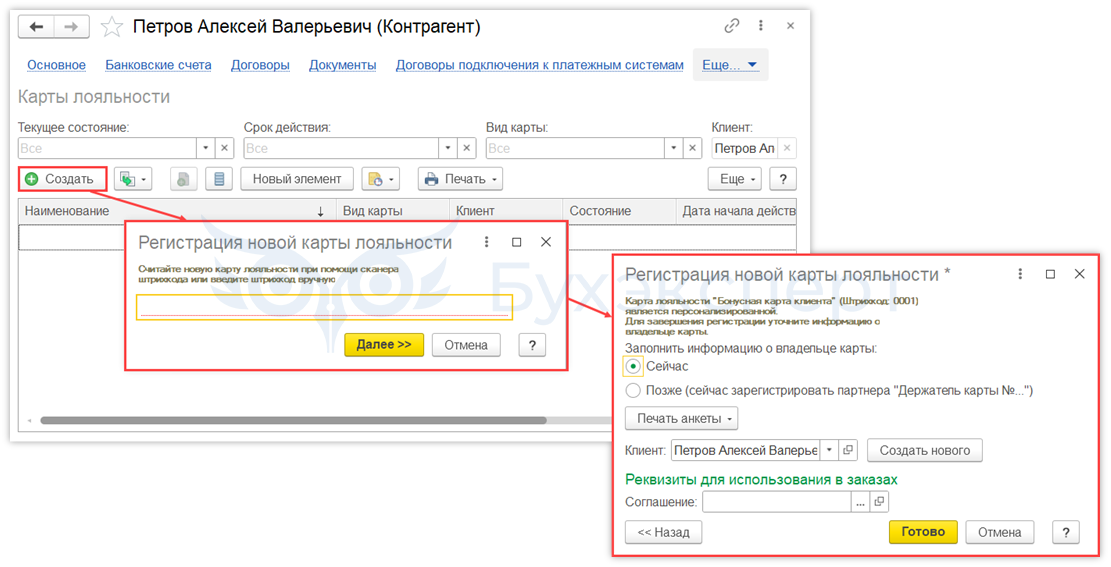Open the Клиент field's open-form icon
Viewport: 1111px width, 567px height.
point(848,451)
